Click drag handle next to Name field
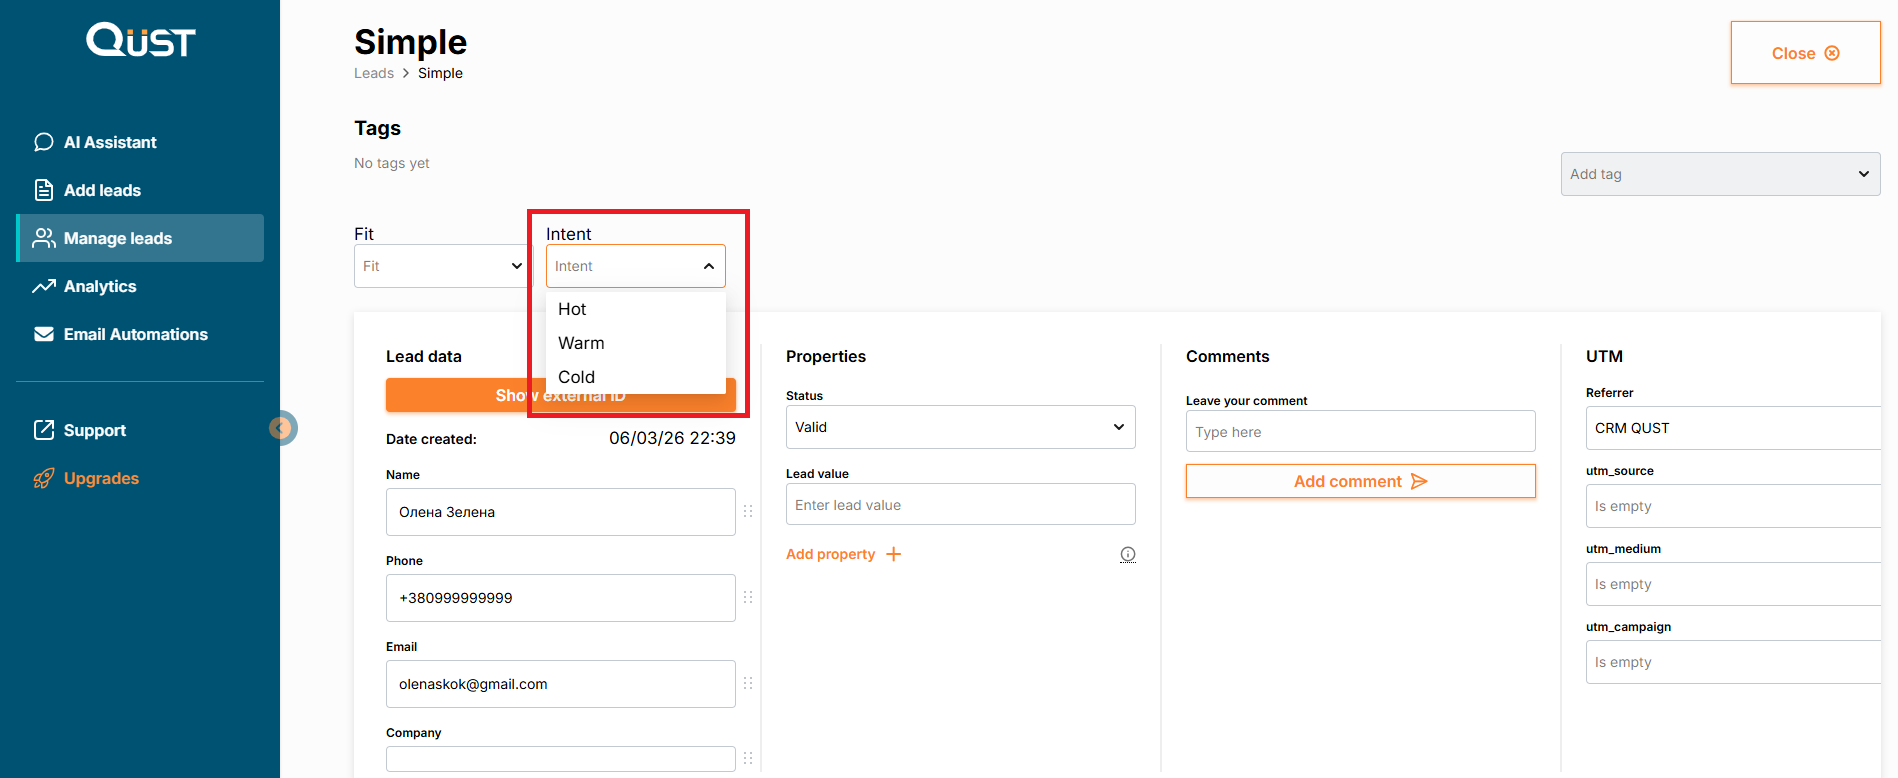Image resolution: width=1898 pixels, height=778 pixels. click(748, 511)
